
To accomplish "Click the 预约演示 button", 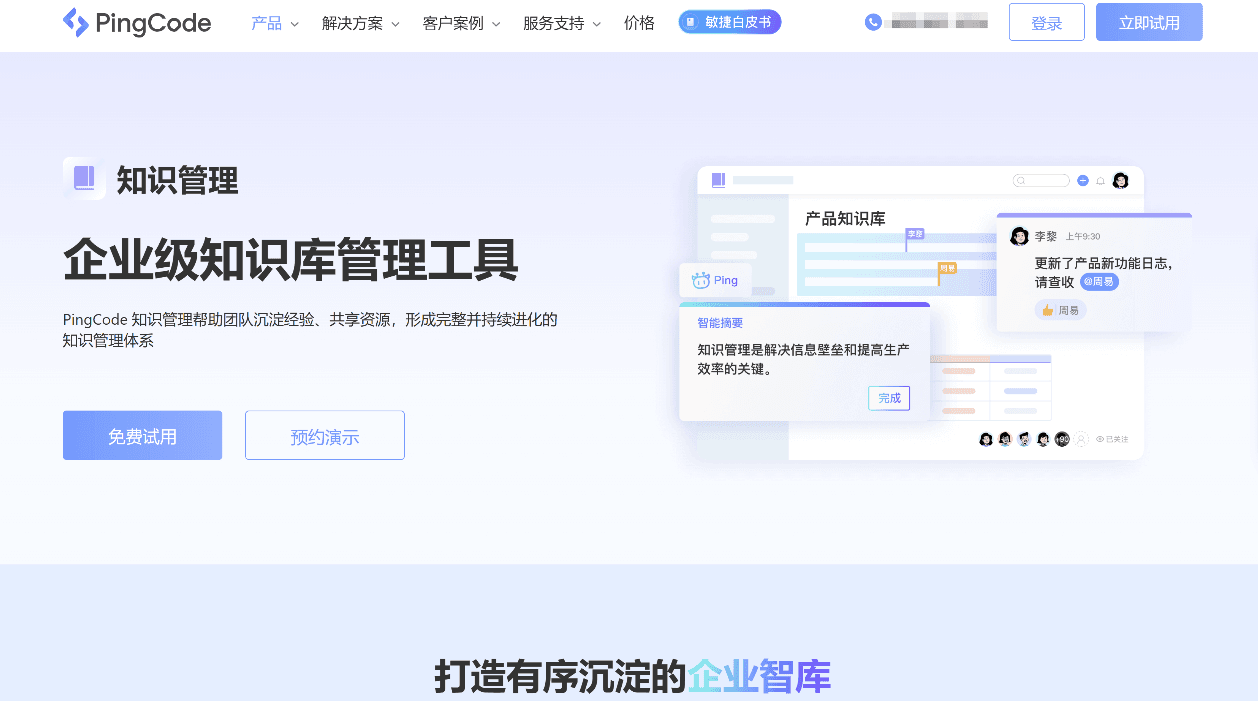I will coord(325,435).
